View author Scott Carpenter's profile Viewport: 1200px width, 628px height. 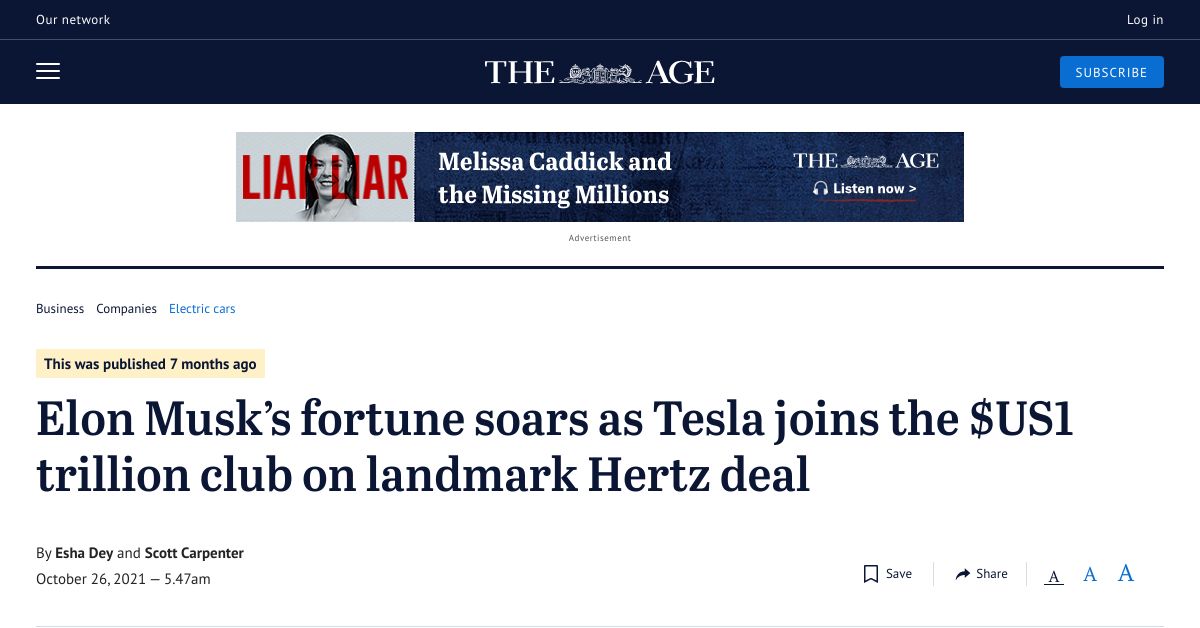(x=194, y=552)
